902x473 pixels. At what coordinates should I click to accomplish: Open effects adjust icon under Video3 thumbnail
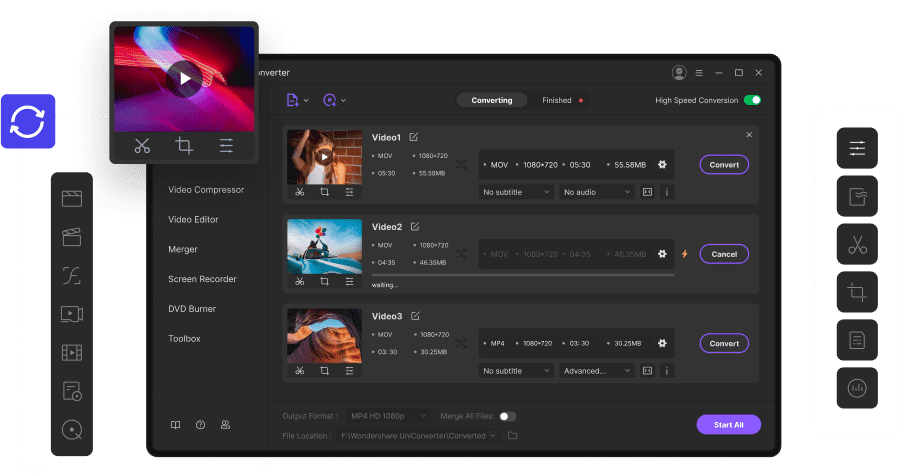coord(349,371)
